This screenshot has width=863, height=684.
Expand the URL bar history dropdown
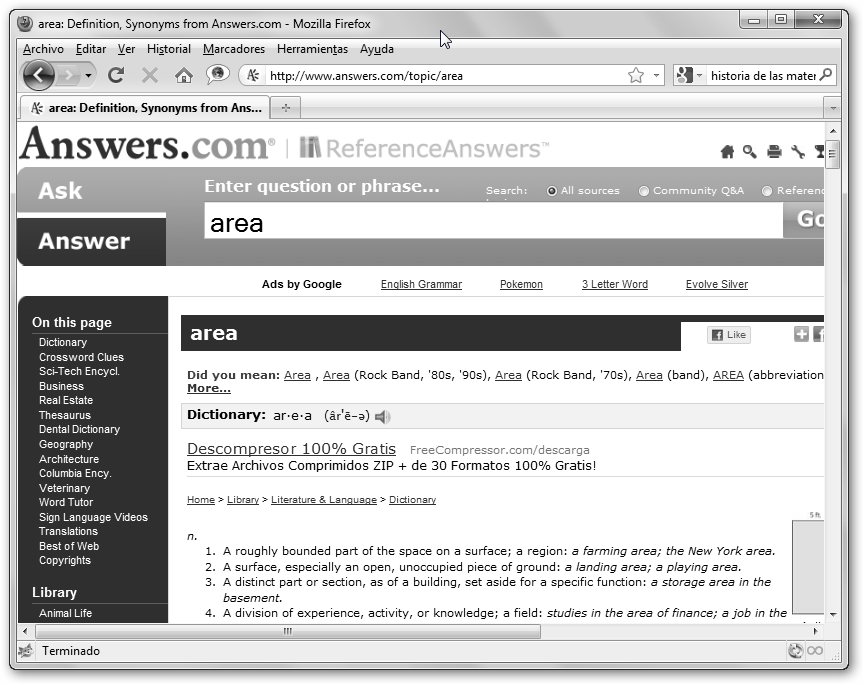click(657, 75)
